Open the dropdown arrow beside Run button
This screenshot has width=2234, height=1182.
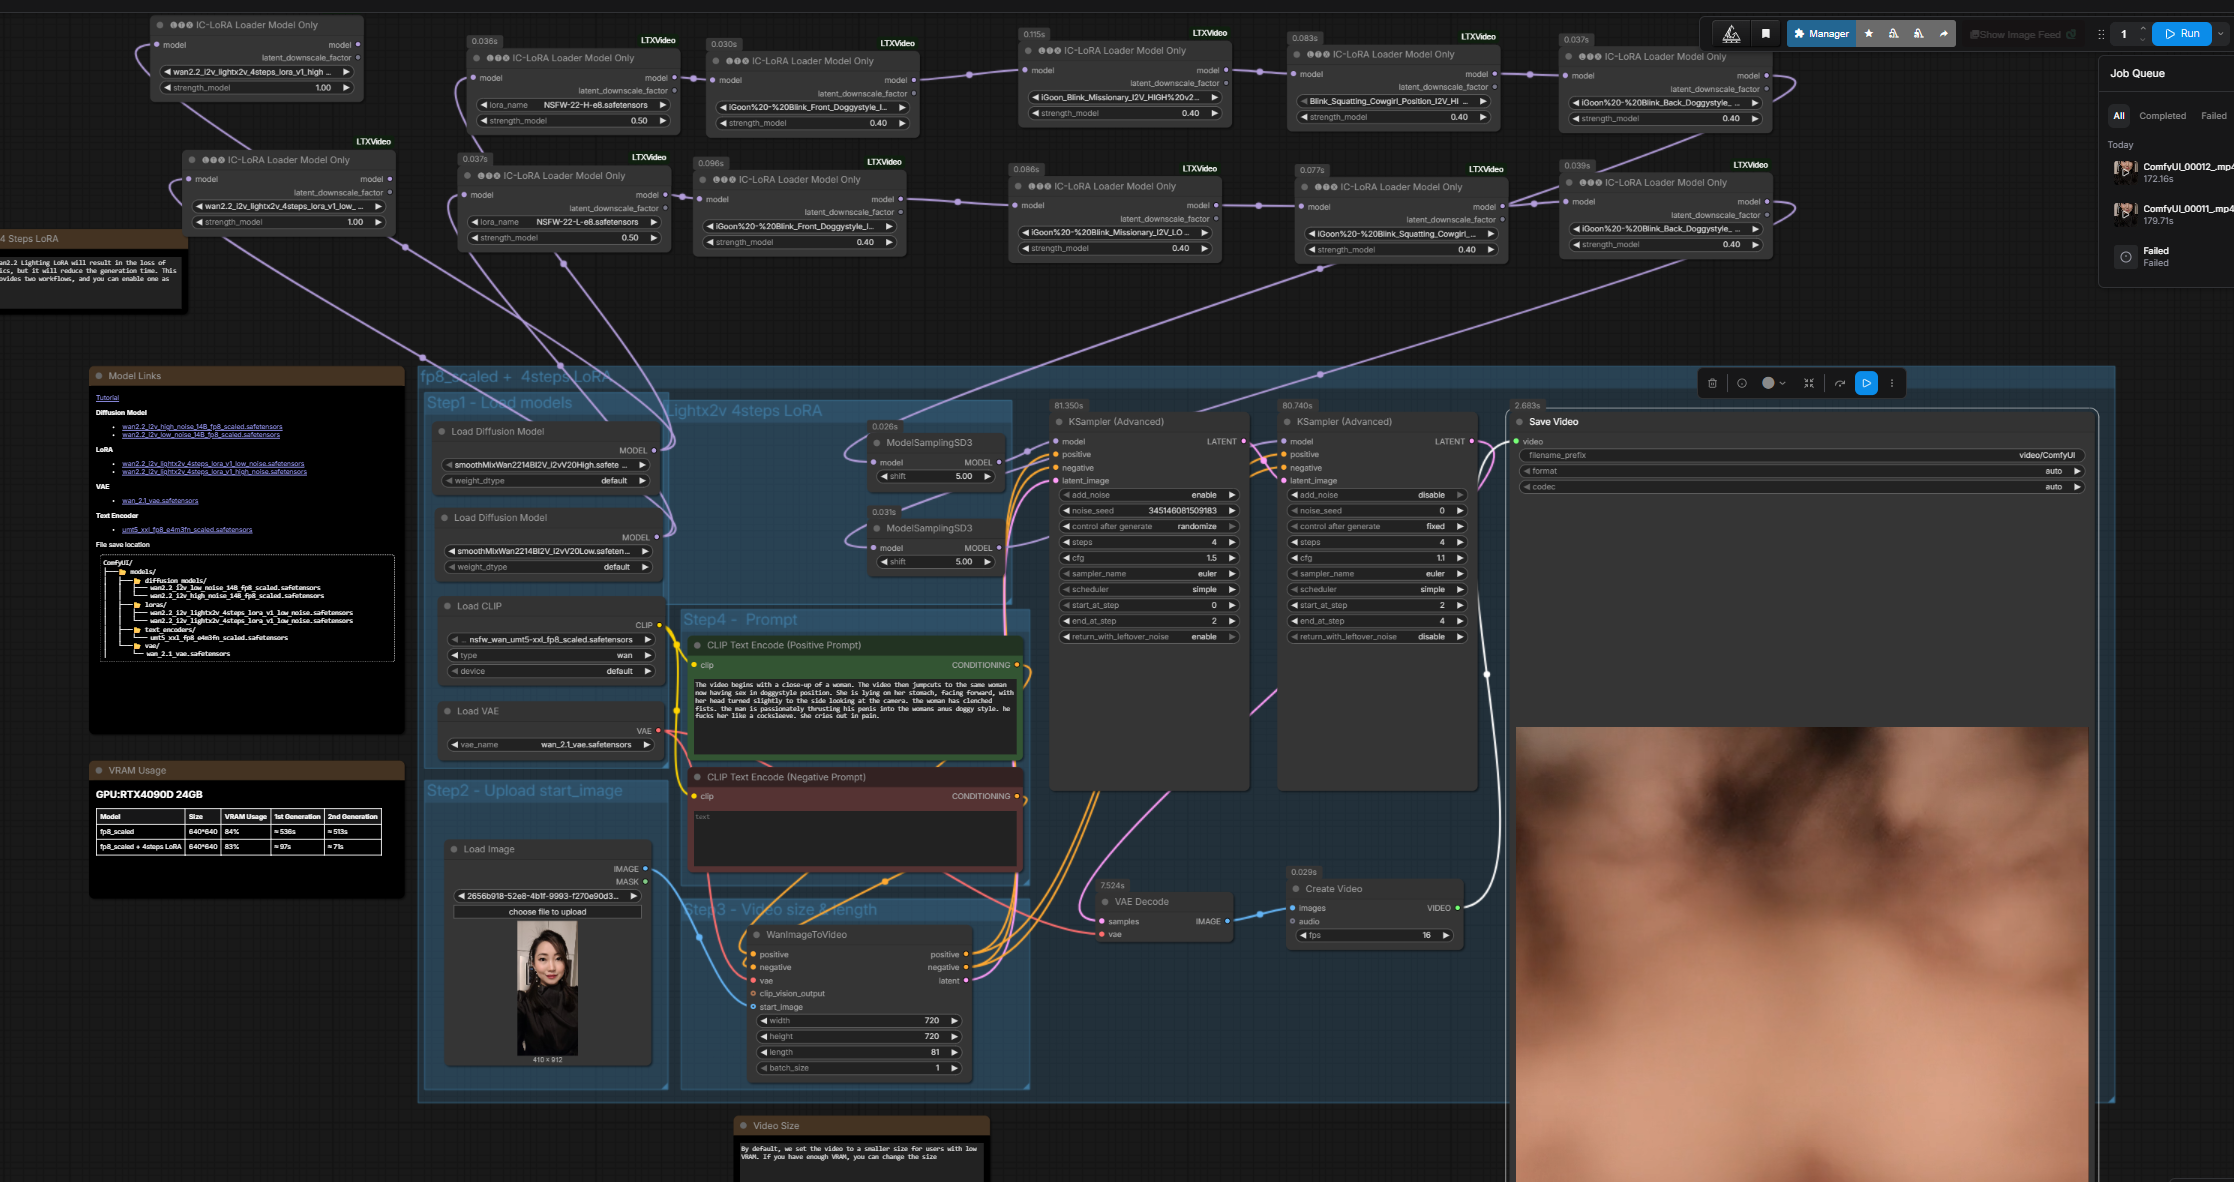(2221, 34)
